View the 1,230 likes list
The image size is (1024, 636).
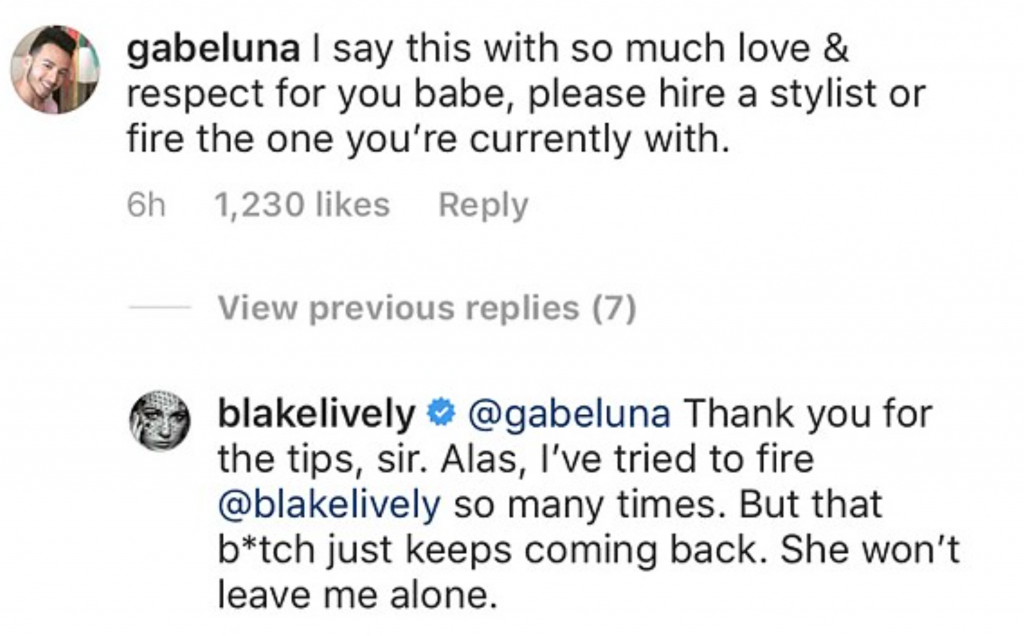click(x=302, y=206)
